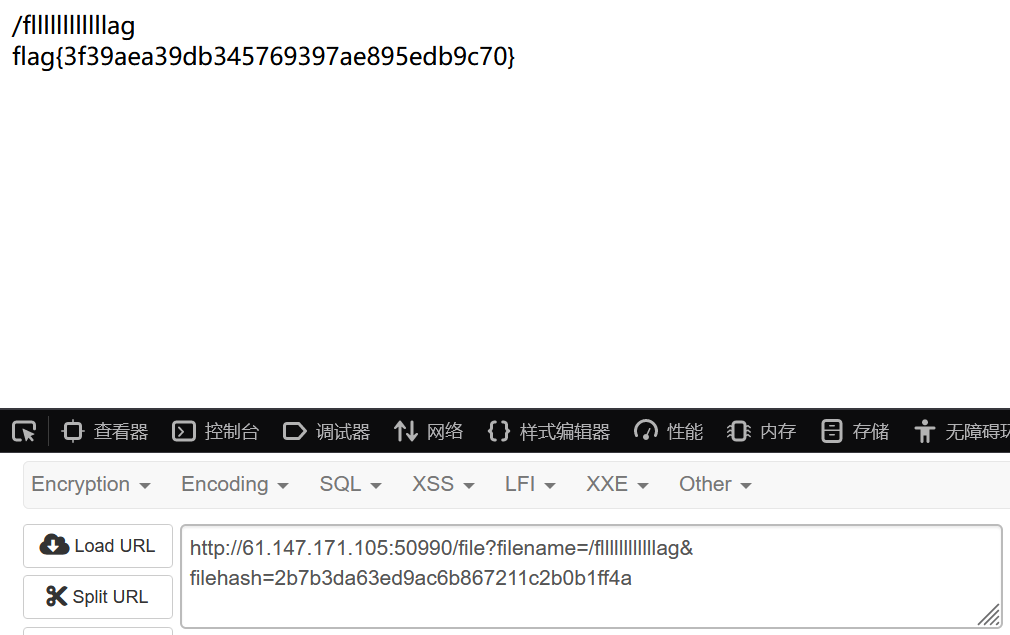The height and width of the screenshot is (635, 1010).
Task: Click the Debugger (调试器) icon
Action: coord(295,431)
